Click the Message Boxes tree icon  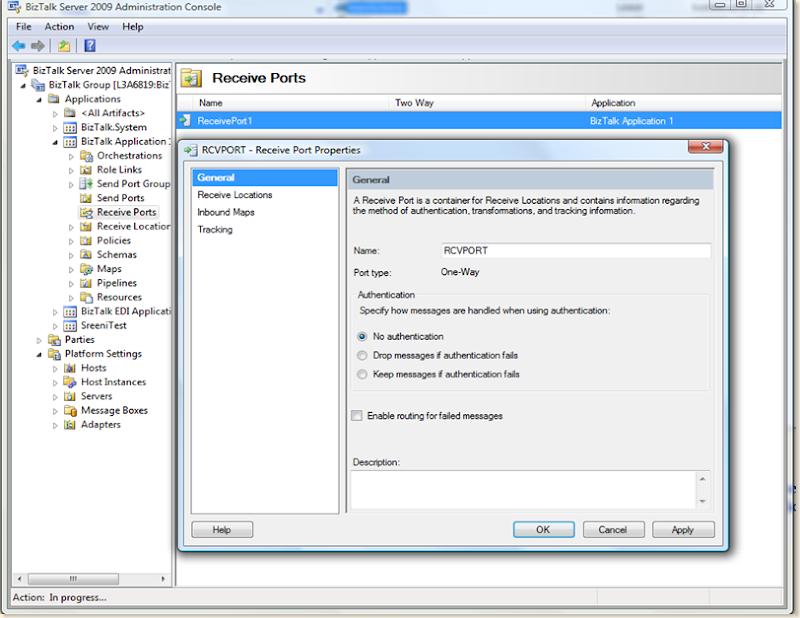pyautogui.click(x=70, y=411)
